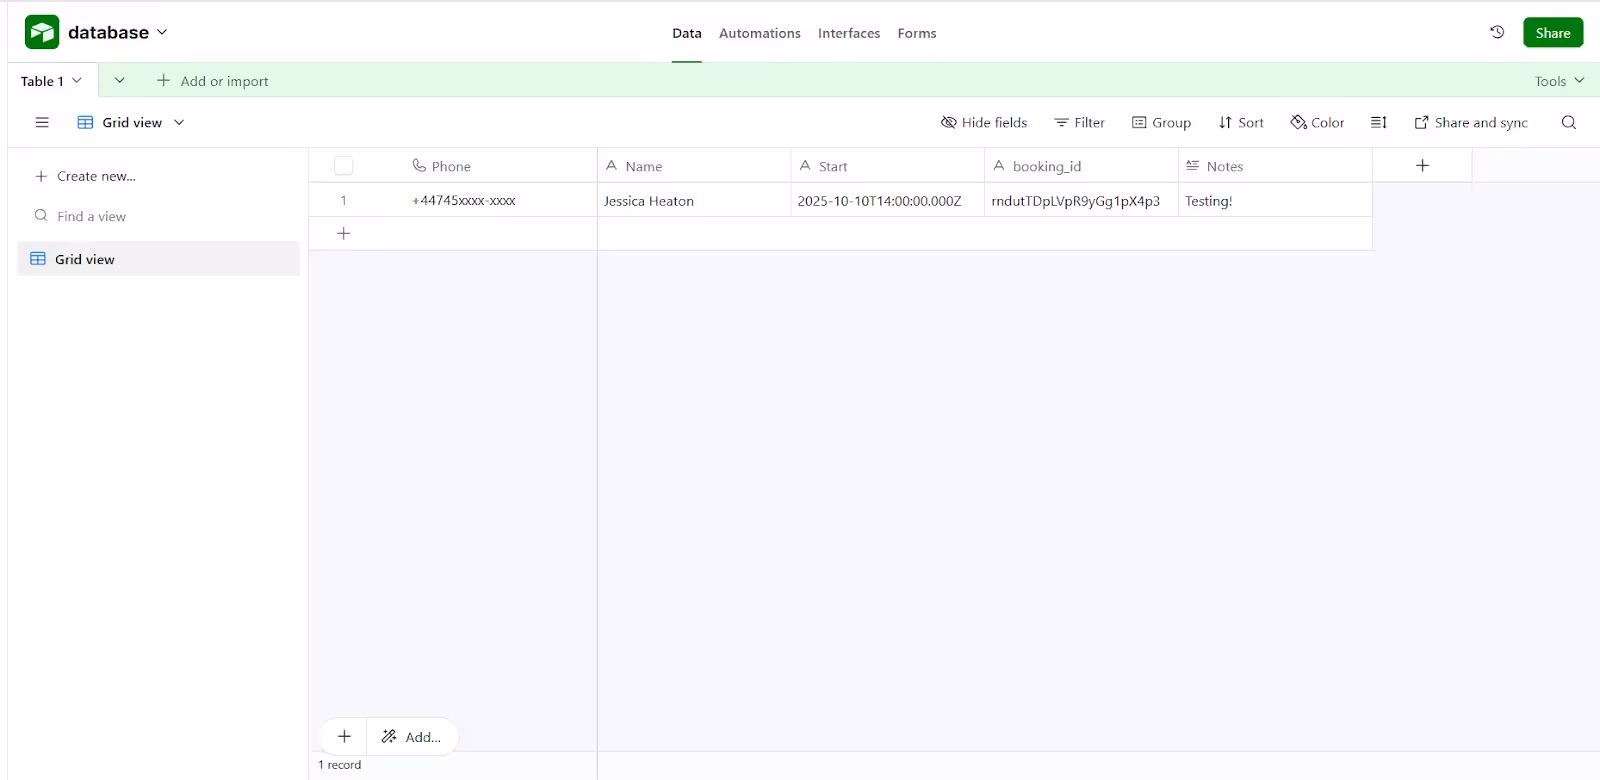Screen dimensions: 1600x780
Task: Click the row height icon
Action: [1379, 122]
